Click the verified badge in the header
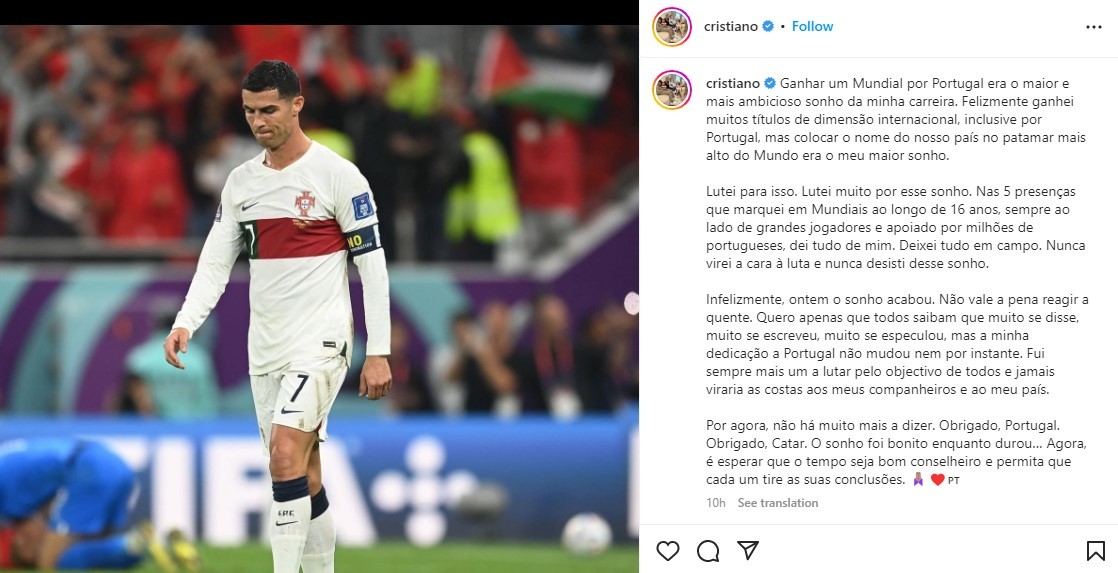Screen dimensions: 1118x573 tap(768, 26)
